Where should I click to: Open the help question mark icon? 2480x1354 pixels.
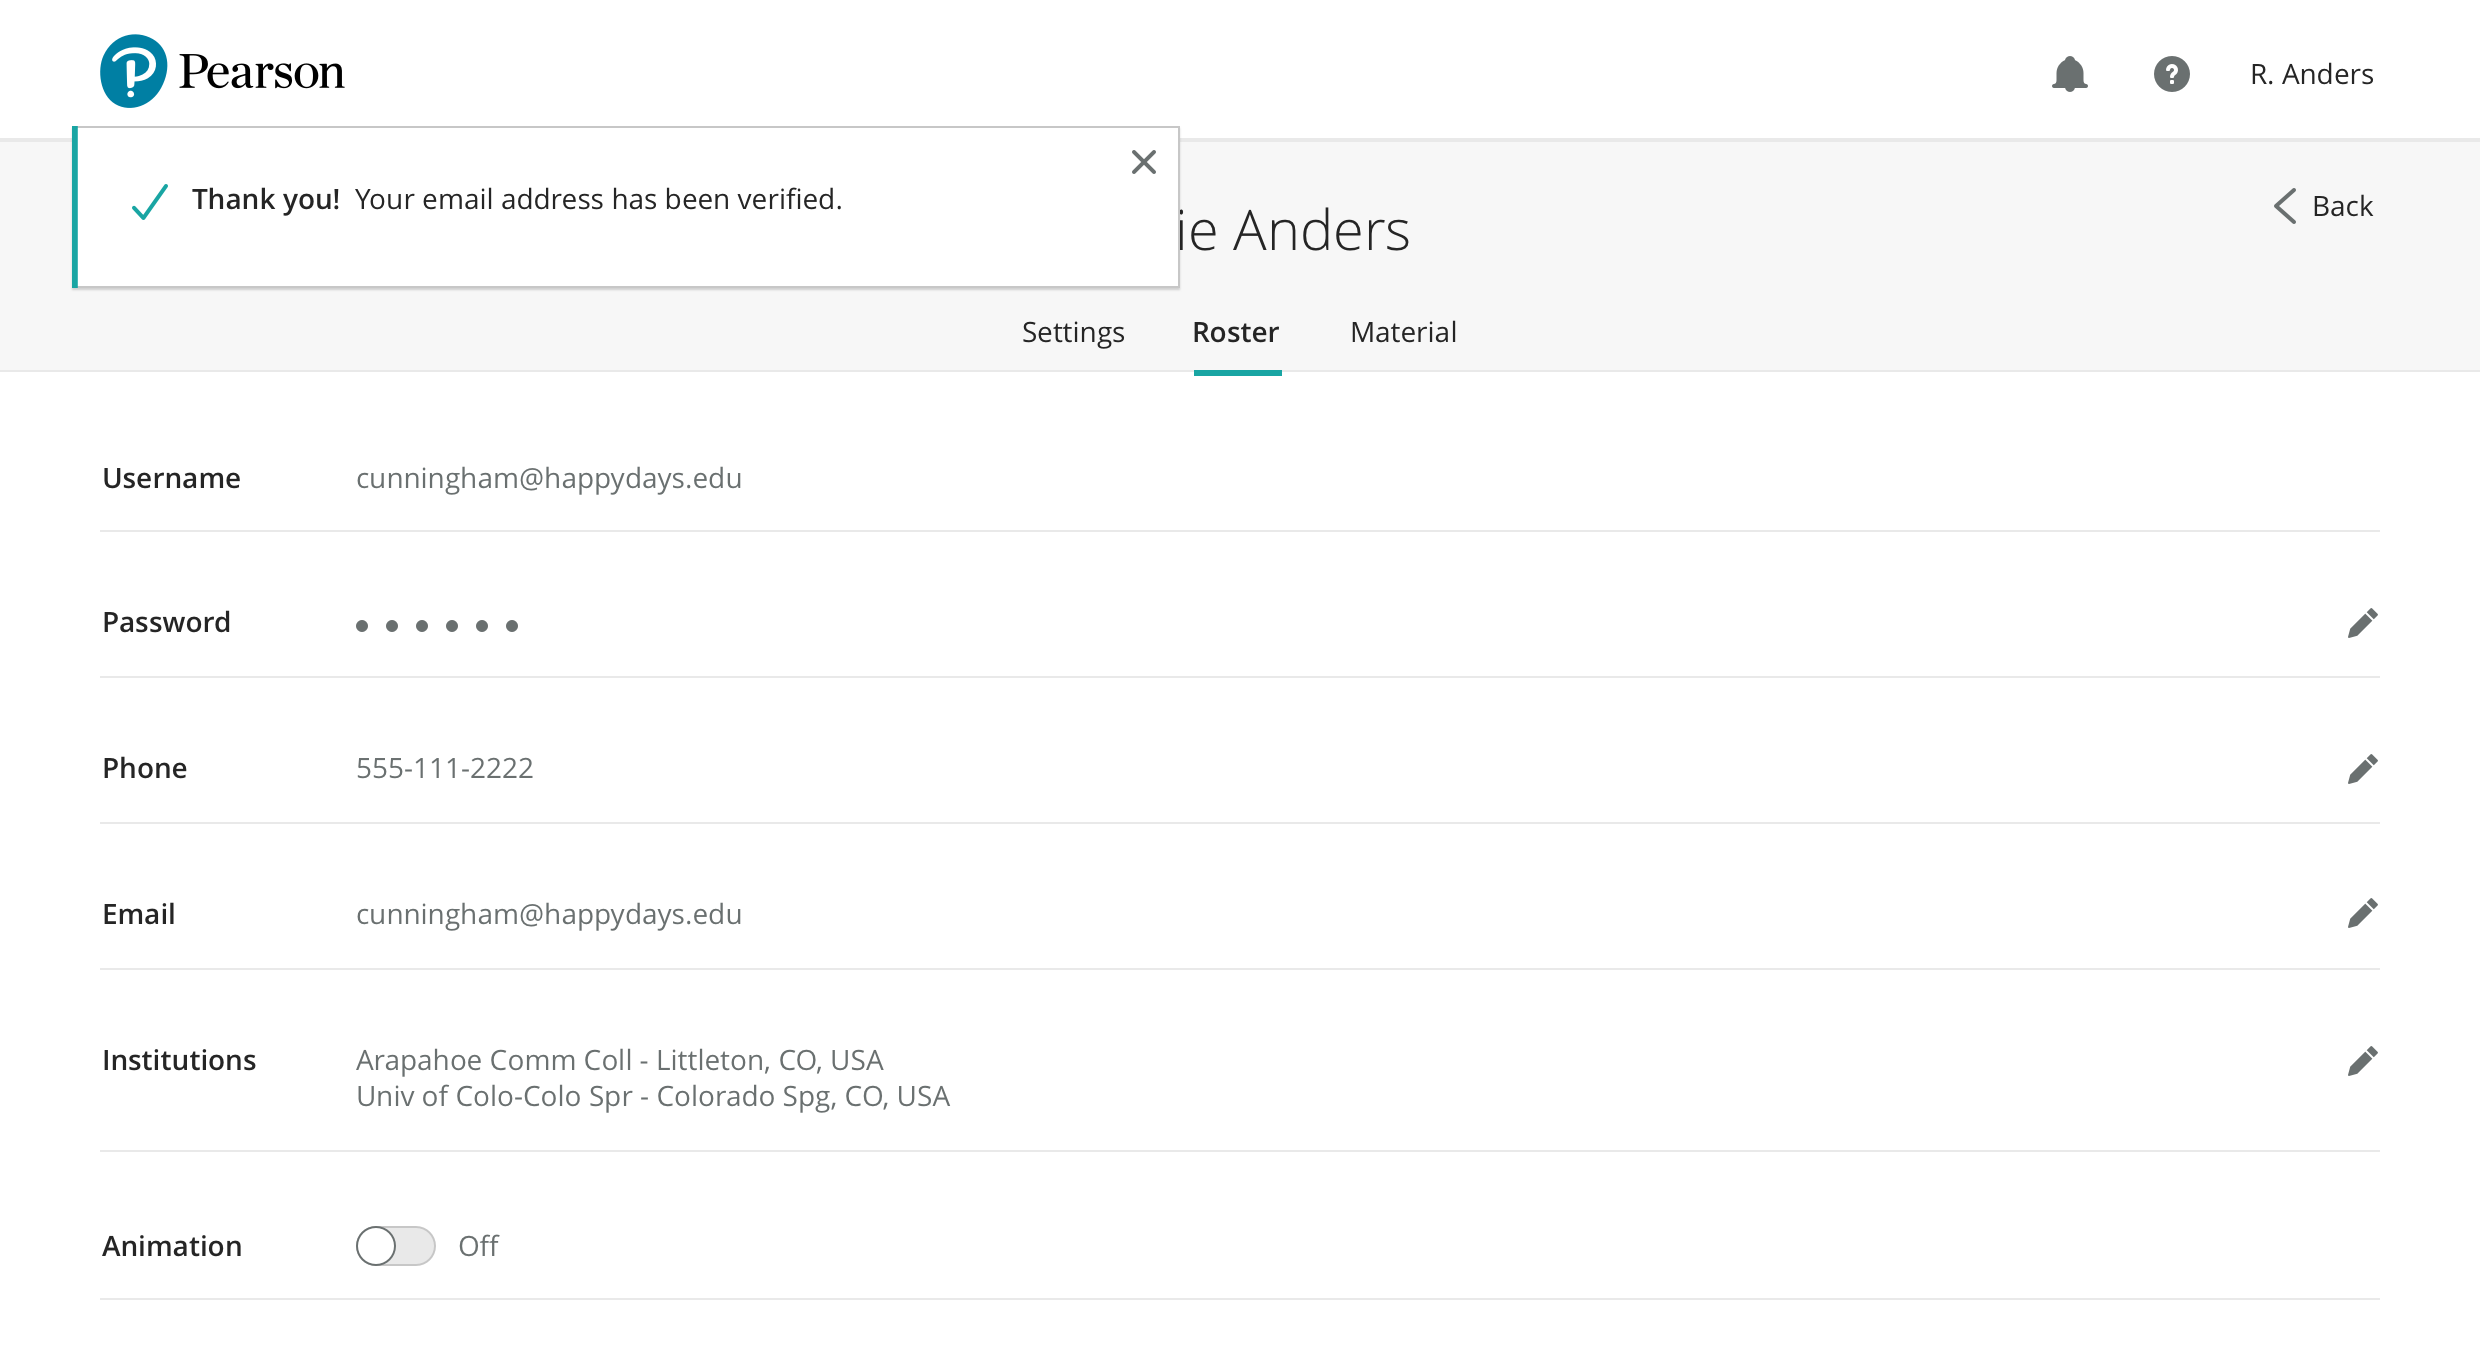click(2171, 74)
